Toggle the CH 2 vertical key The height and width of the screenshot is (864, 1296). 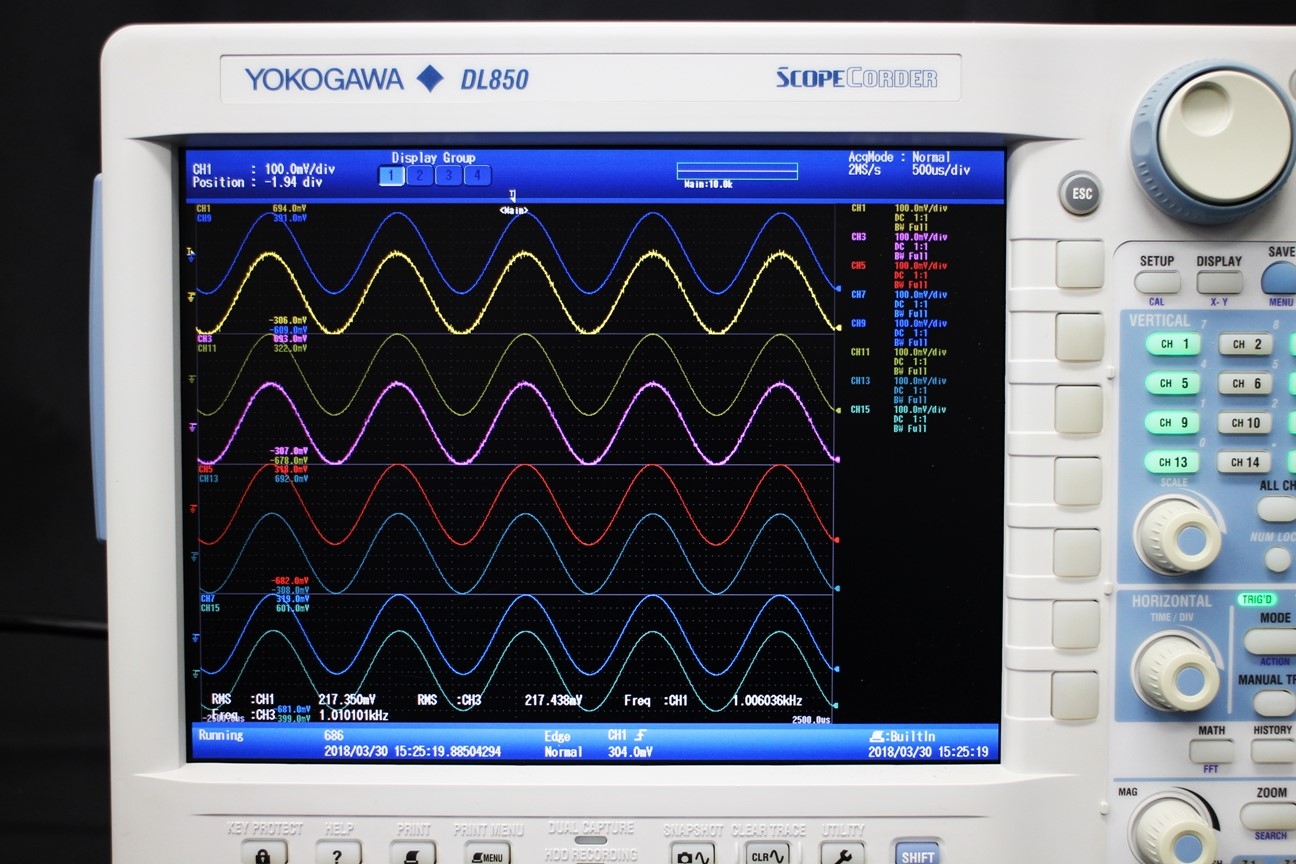(1245, 344)
